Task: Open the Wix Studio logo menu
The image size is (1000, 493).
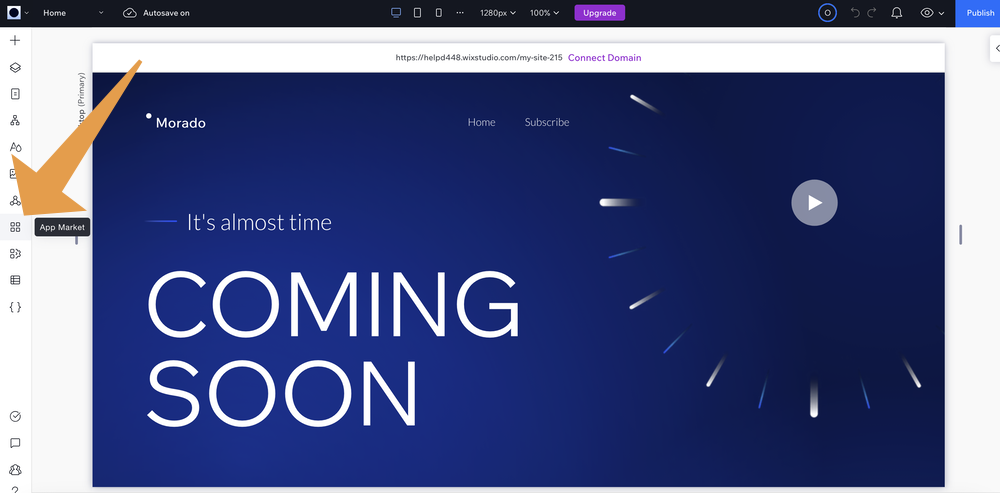Action: click(x=14, y=13)
